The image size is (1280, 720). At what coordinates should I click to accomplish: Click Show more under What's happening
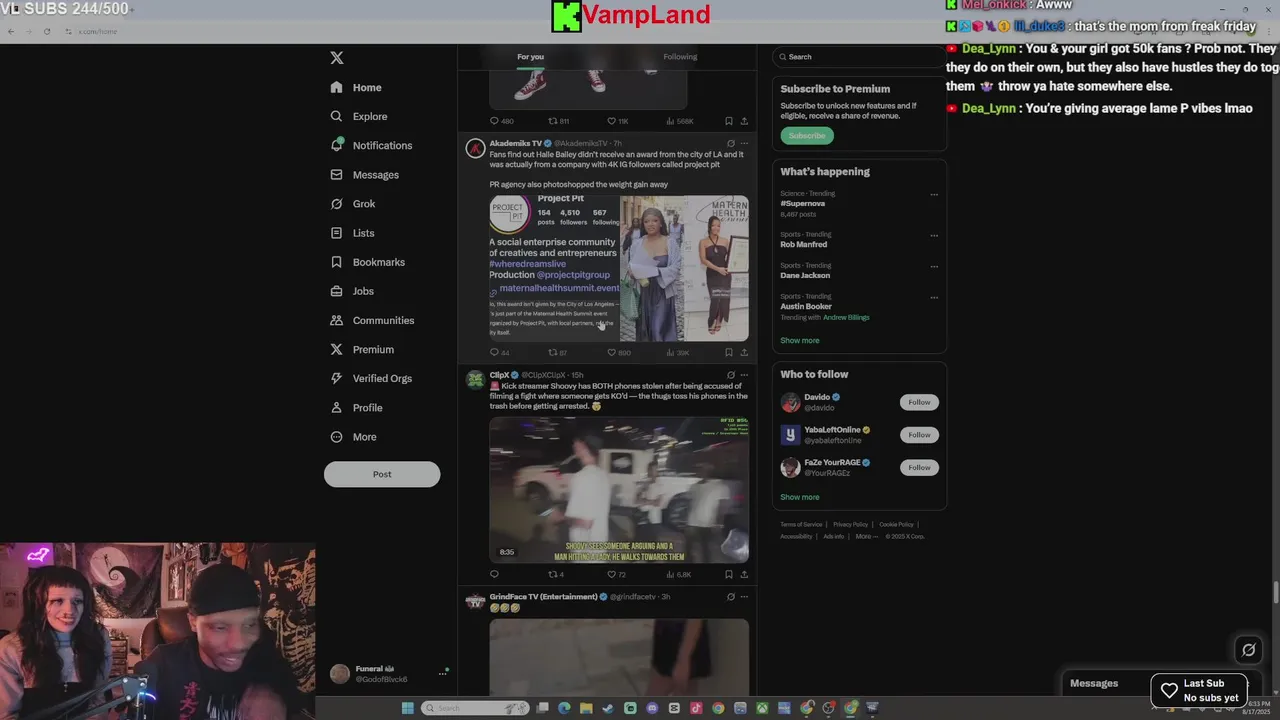(800, 340)
